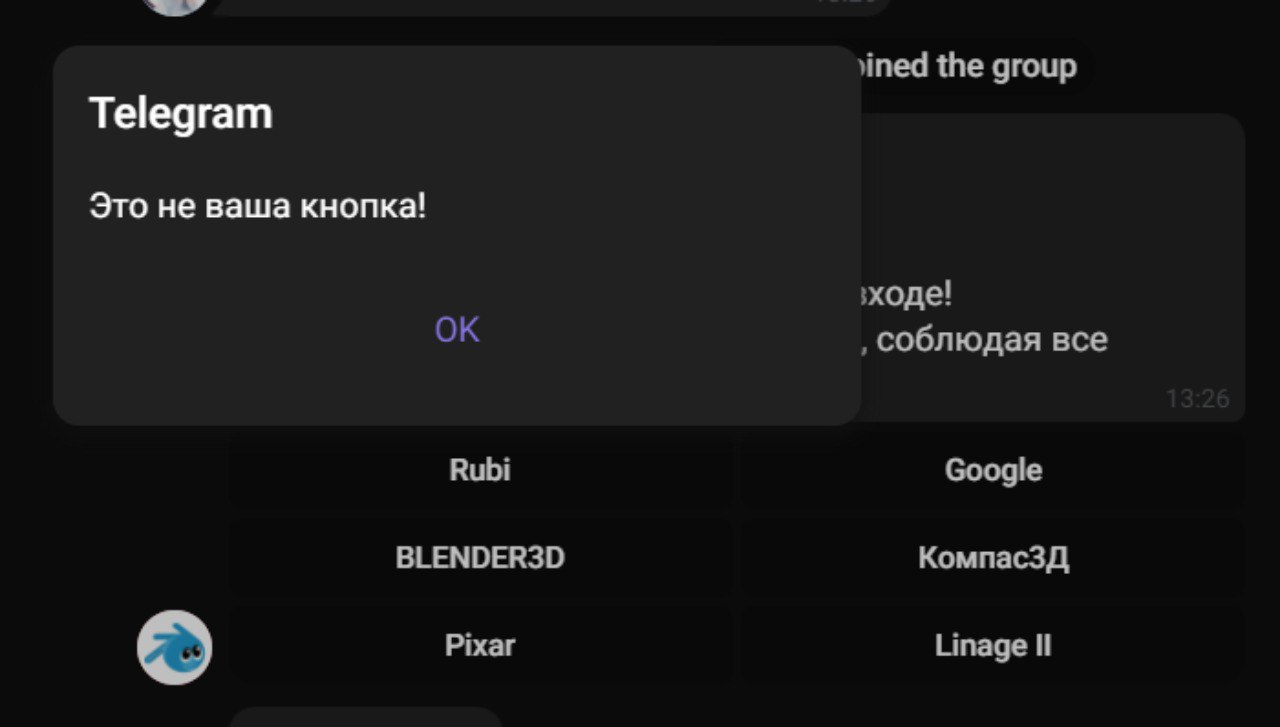The height and width of the screenshot is (727, 1280).
Task: Click the partial message bubble below Pixar
Action: point(365,717)
